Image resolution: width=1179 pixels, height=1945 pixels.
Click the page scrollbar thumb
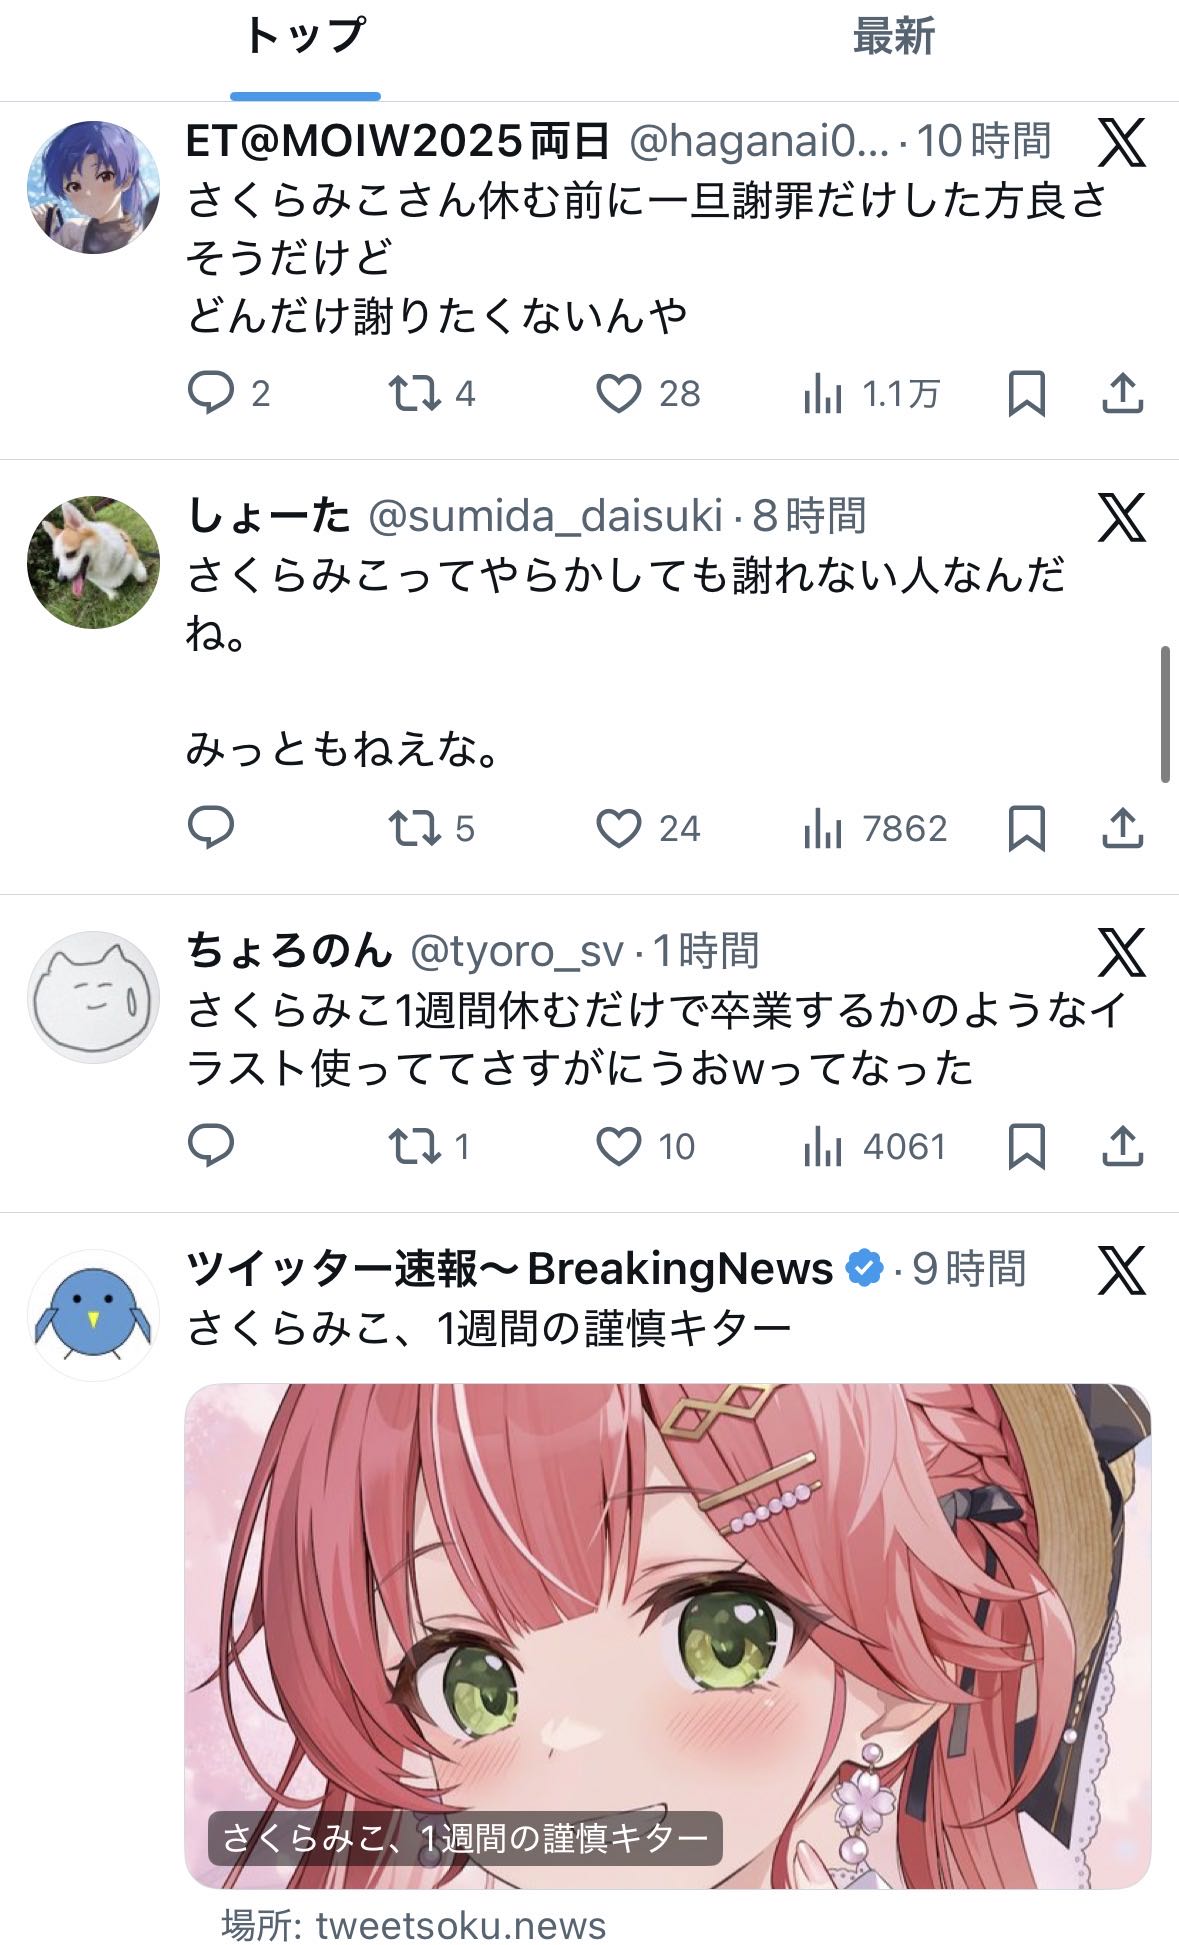click(1165, 714)
